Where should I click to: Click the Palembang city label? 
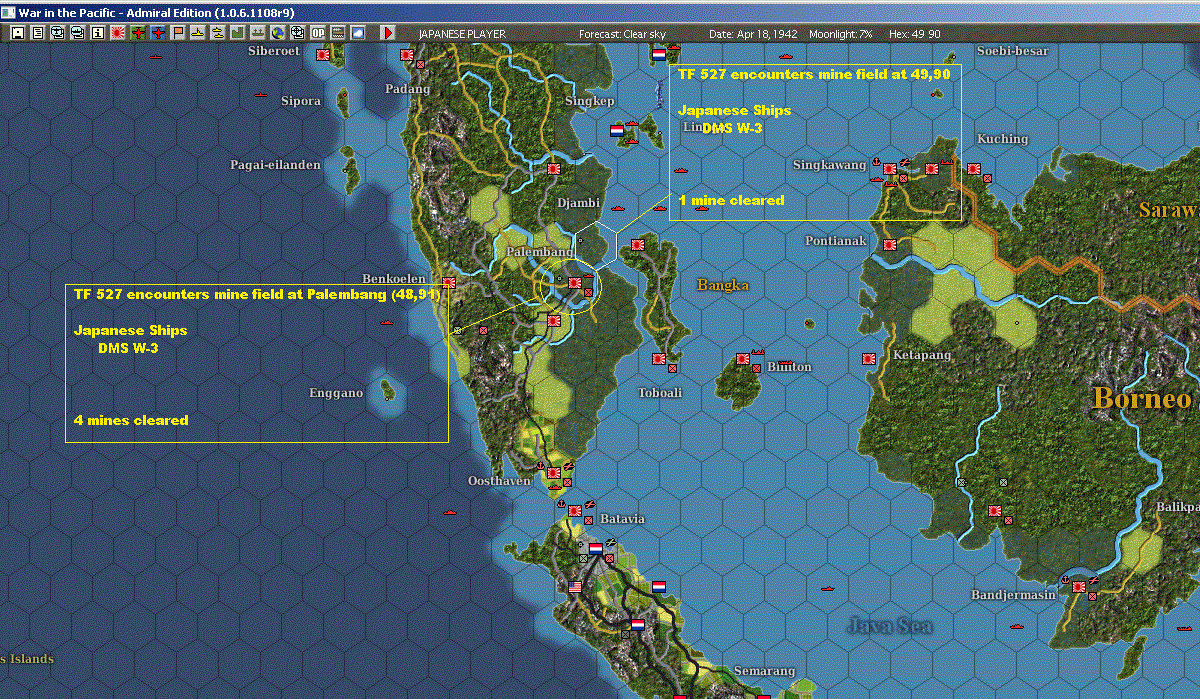tap(540, 252)
